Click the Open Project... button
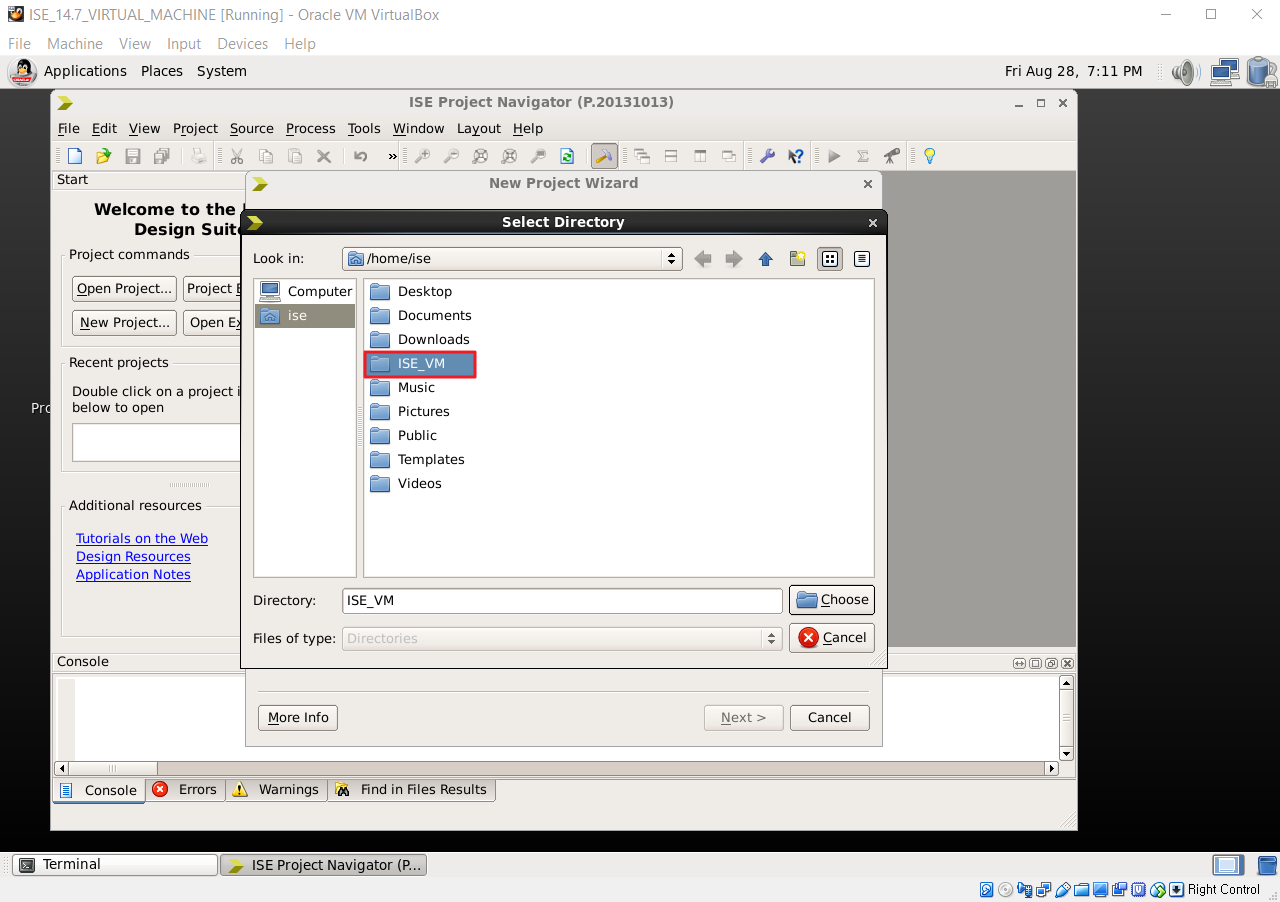 point(125,289)
